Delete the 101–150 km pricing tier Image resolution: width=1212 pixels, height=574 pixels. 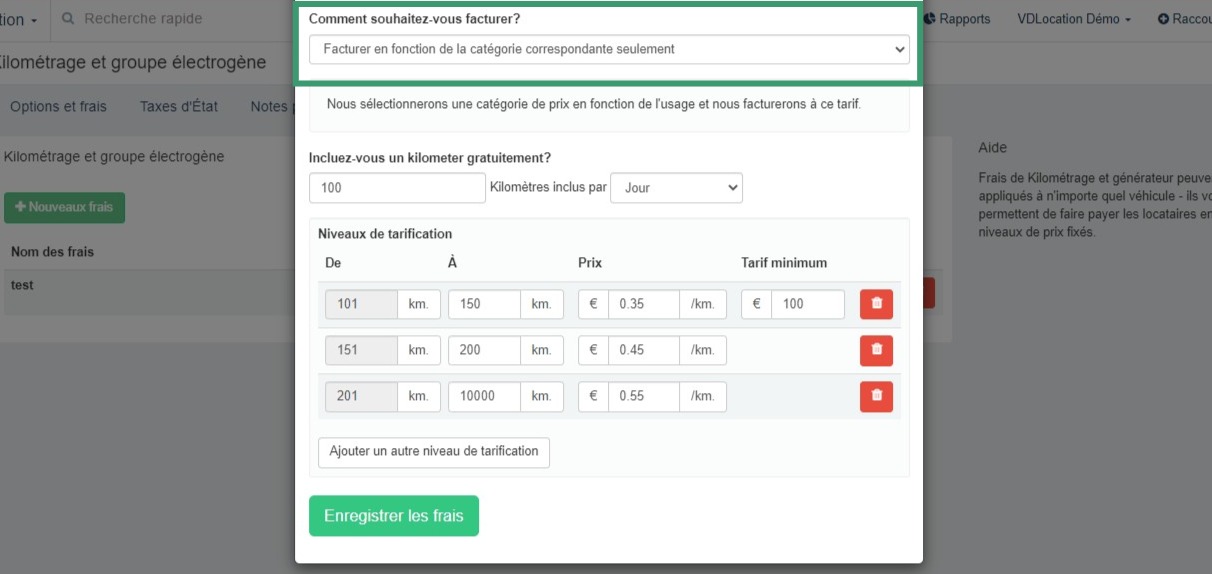click(x=876, y=304)
